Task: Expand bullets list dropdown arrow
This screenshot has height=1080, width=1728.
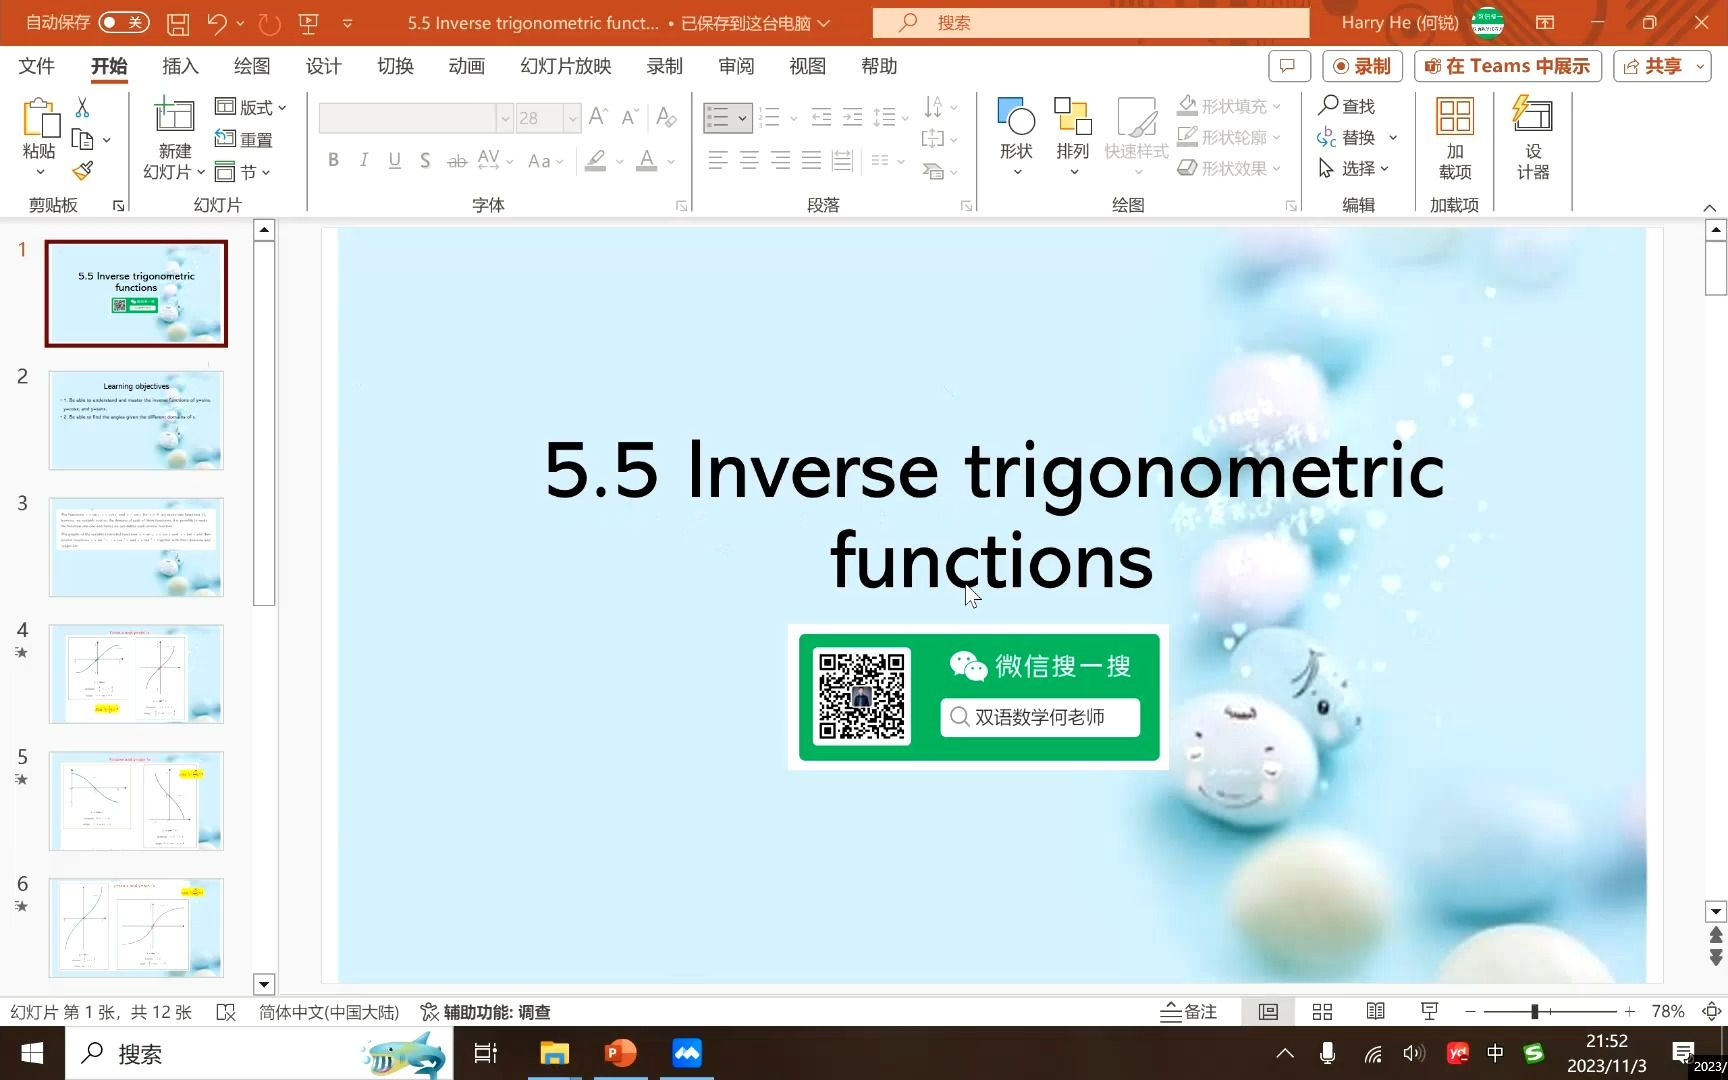Action: 742,118
